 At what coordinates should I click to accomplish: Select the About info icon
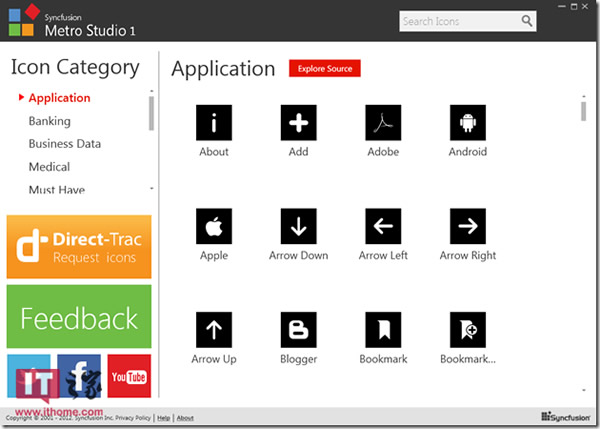pos(213,123)
